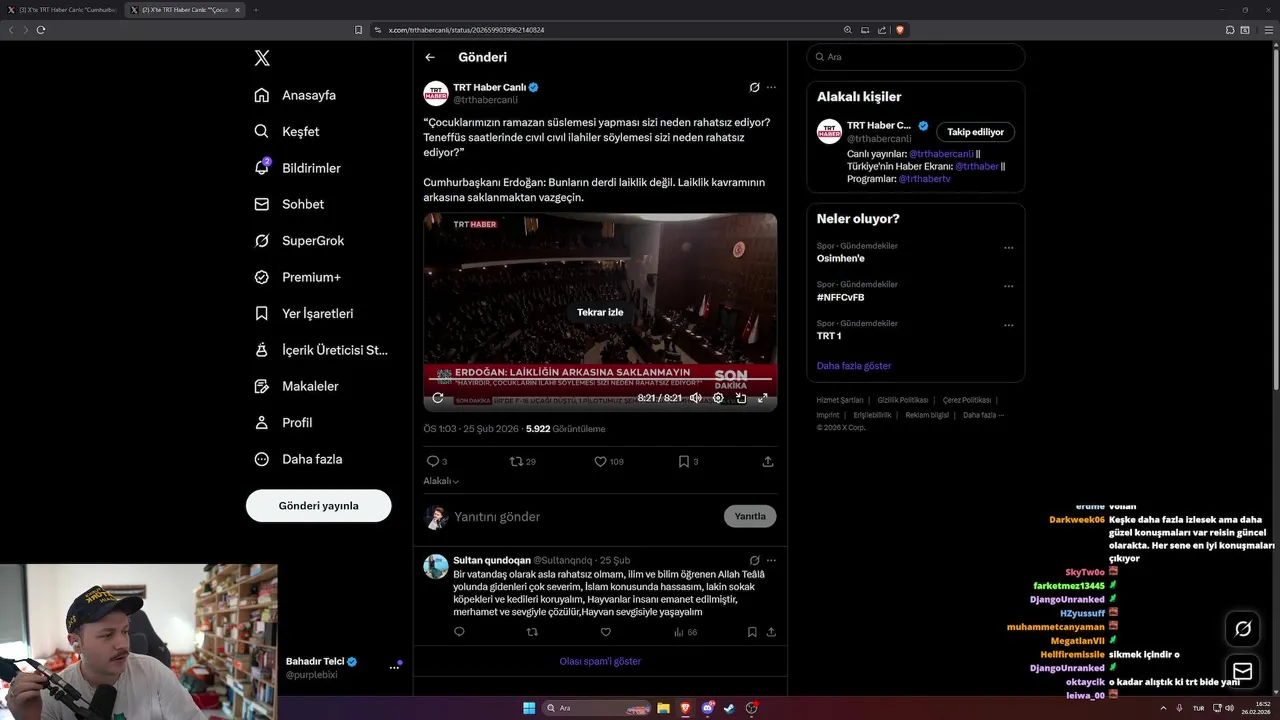Open Discord from taskbar
Screen dimensions: 1280x720
708,708
